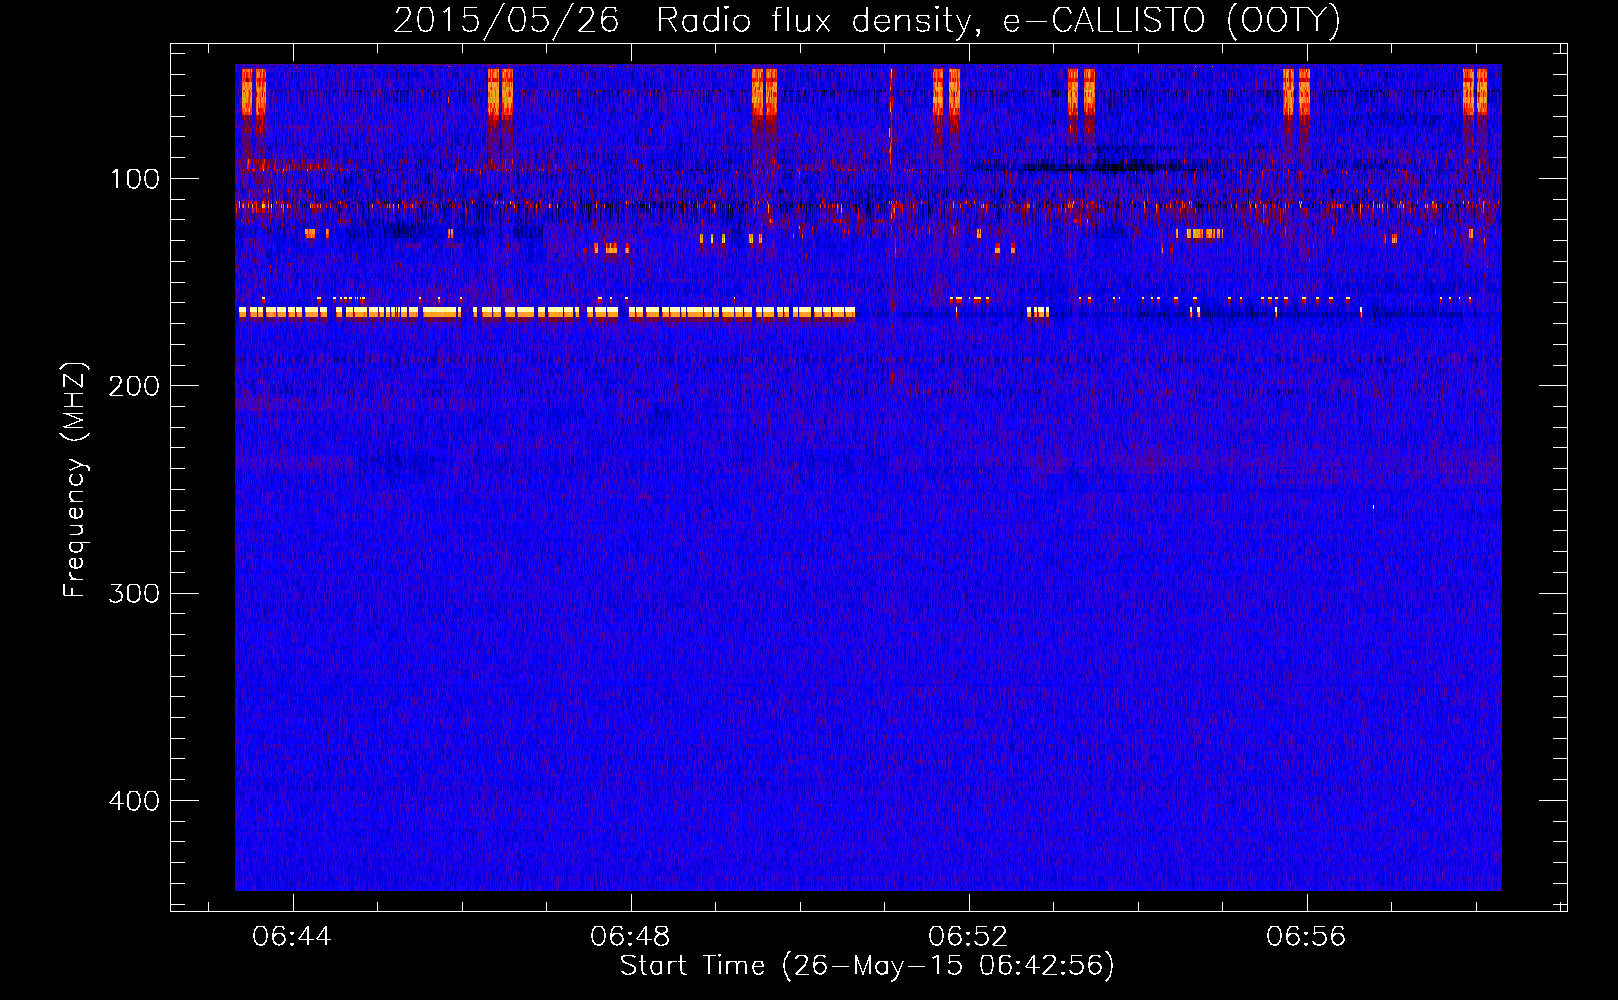The height and width of the screenshot is (1000, 1618).
Task: Click the "300" frequency tick label
Action: click(x=134, y=594)
